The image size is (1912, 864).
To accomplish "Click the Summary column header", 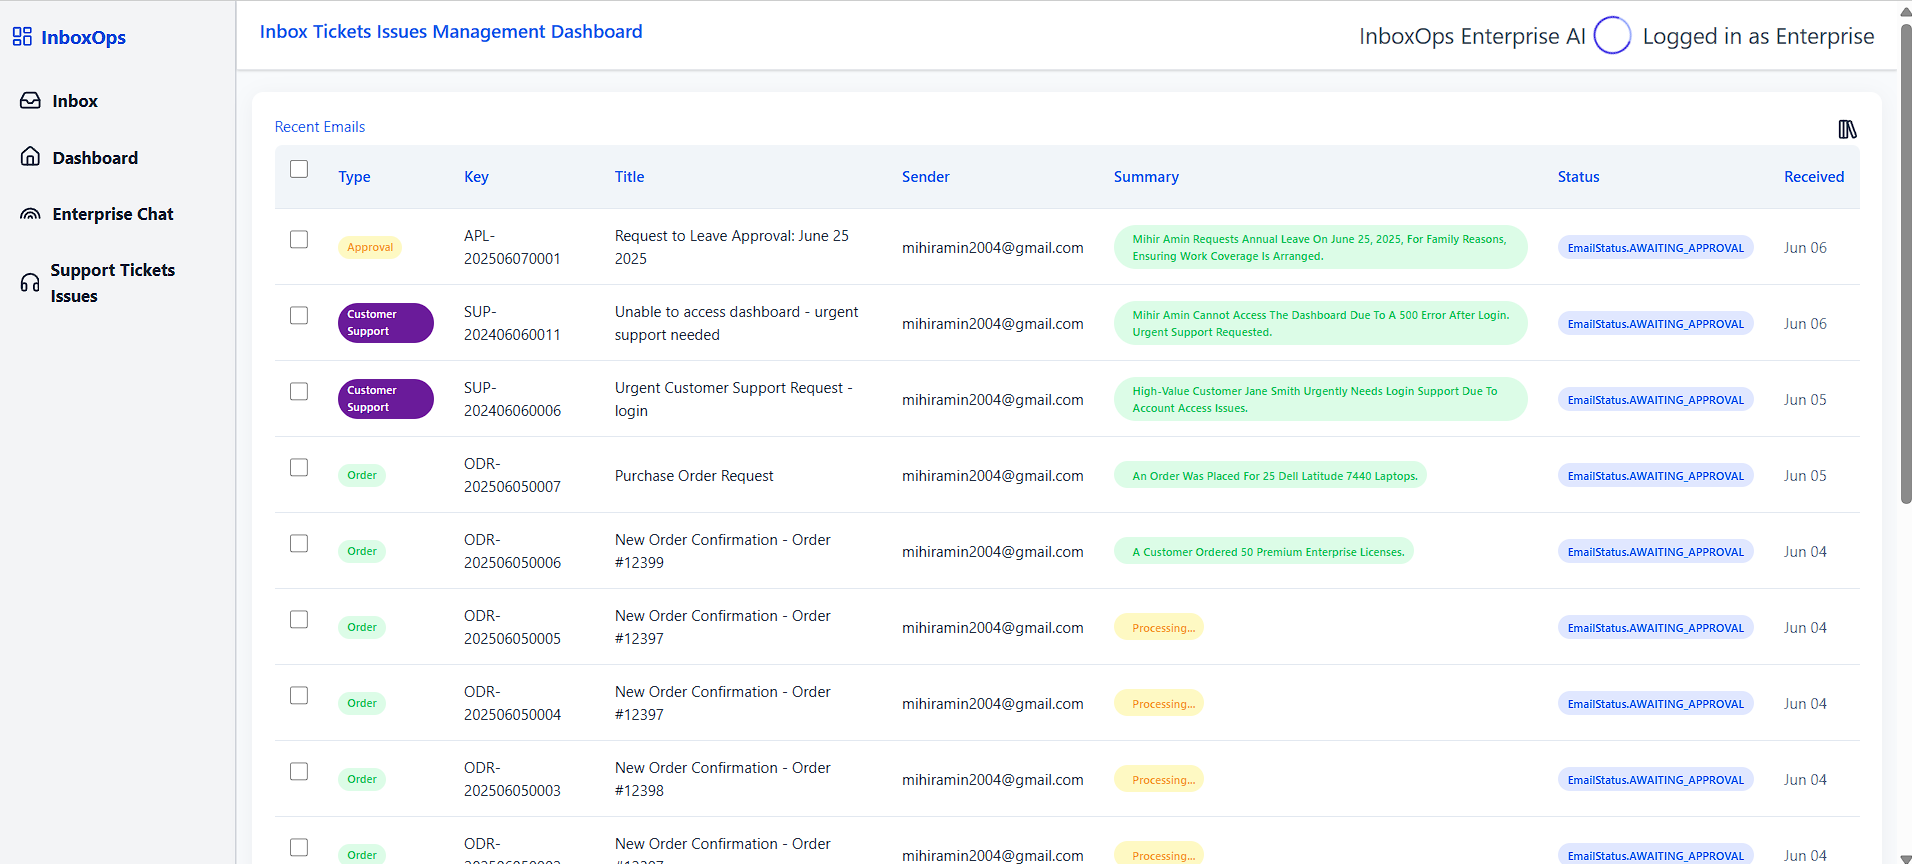I will pyautogui.click(x=1146, y=177).
